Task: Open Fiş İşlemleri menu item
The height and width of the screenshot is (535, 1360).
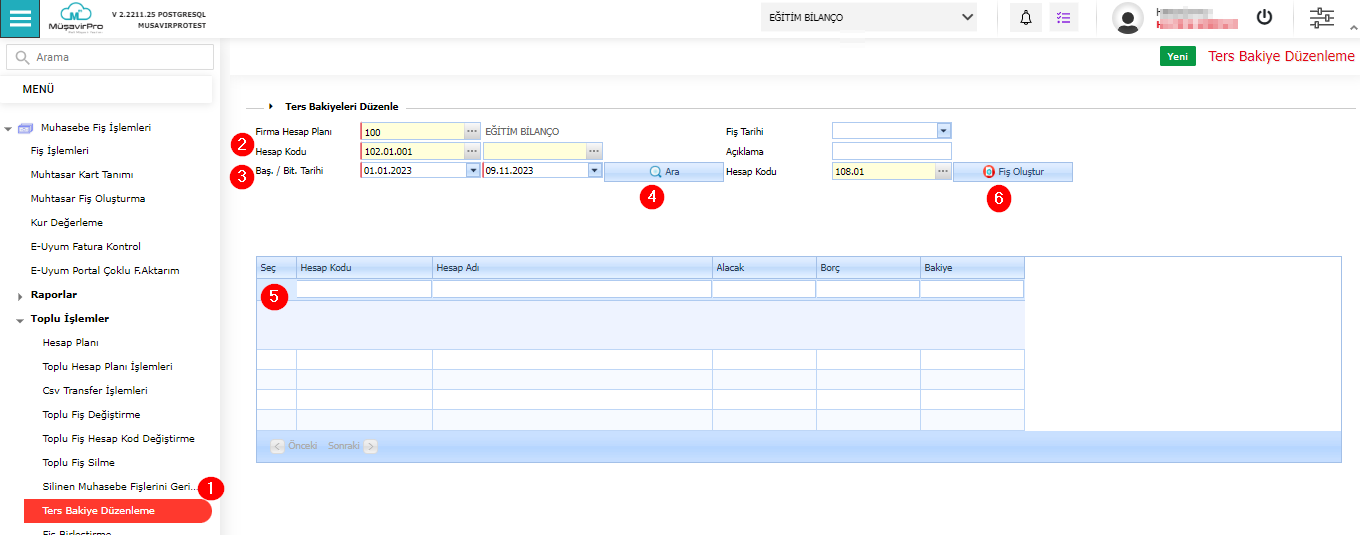Action: click(60, 150)
